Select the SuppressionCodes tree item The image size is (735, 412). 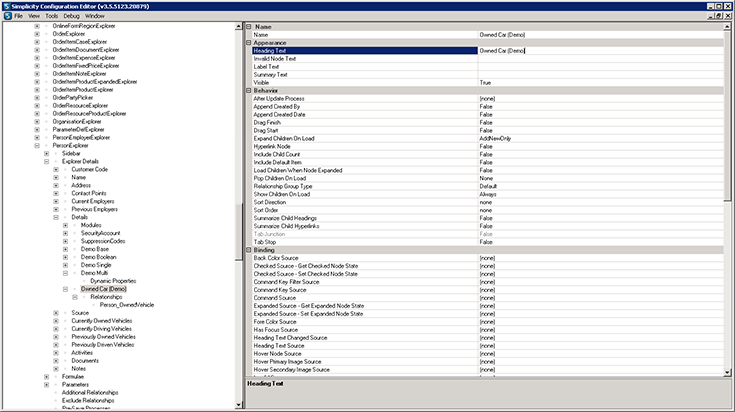click(x=103, y=241)
